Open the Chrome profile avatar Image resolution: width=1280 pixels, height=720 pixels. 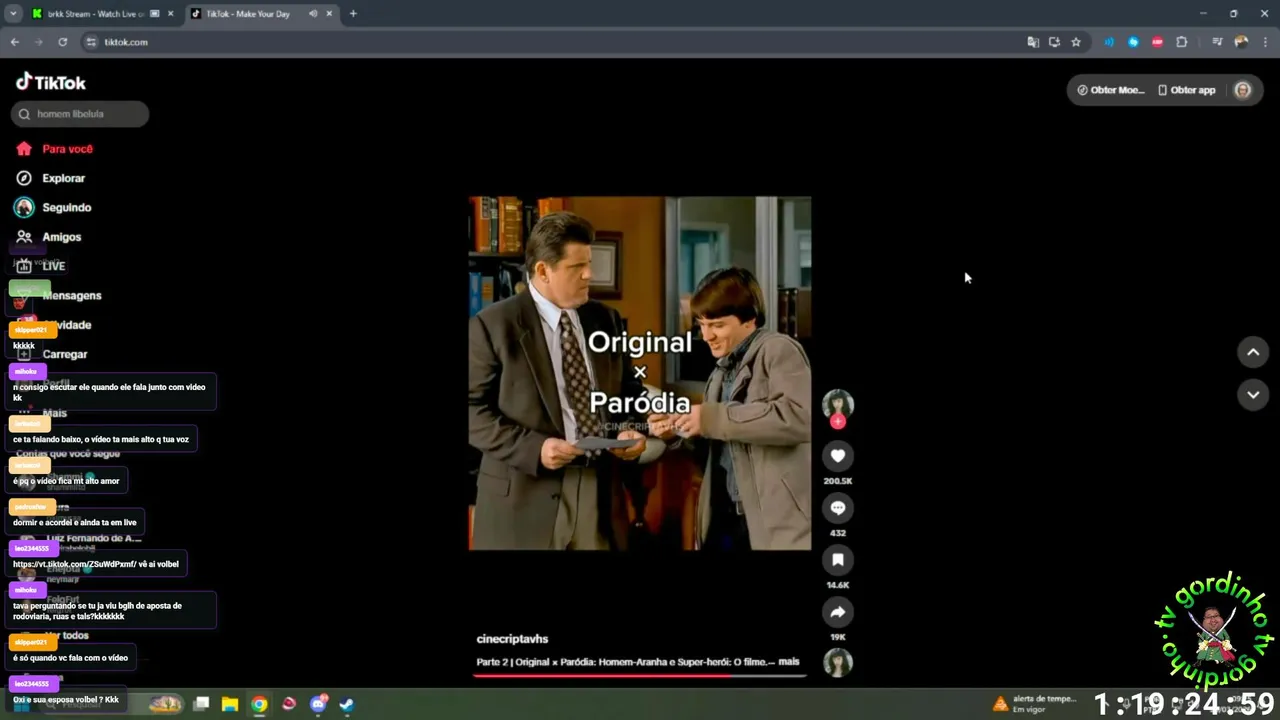(1241, 42)
